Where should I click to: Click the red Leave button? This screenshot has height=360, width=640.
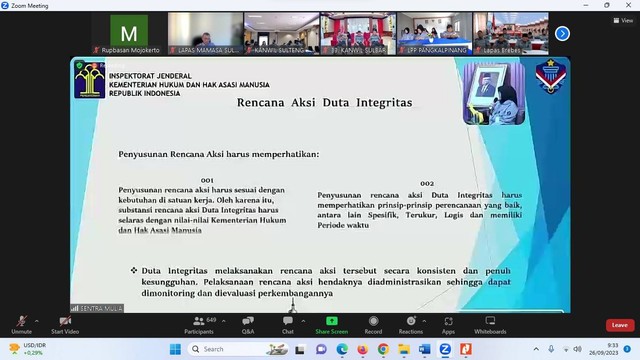[x=620, y=325]
